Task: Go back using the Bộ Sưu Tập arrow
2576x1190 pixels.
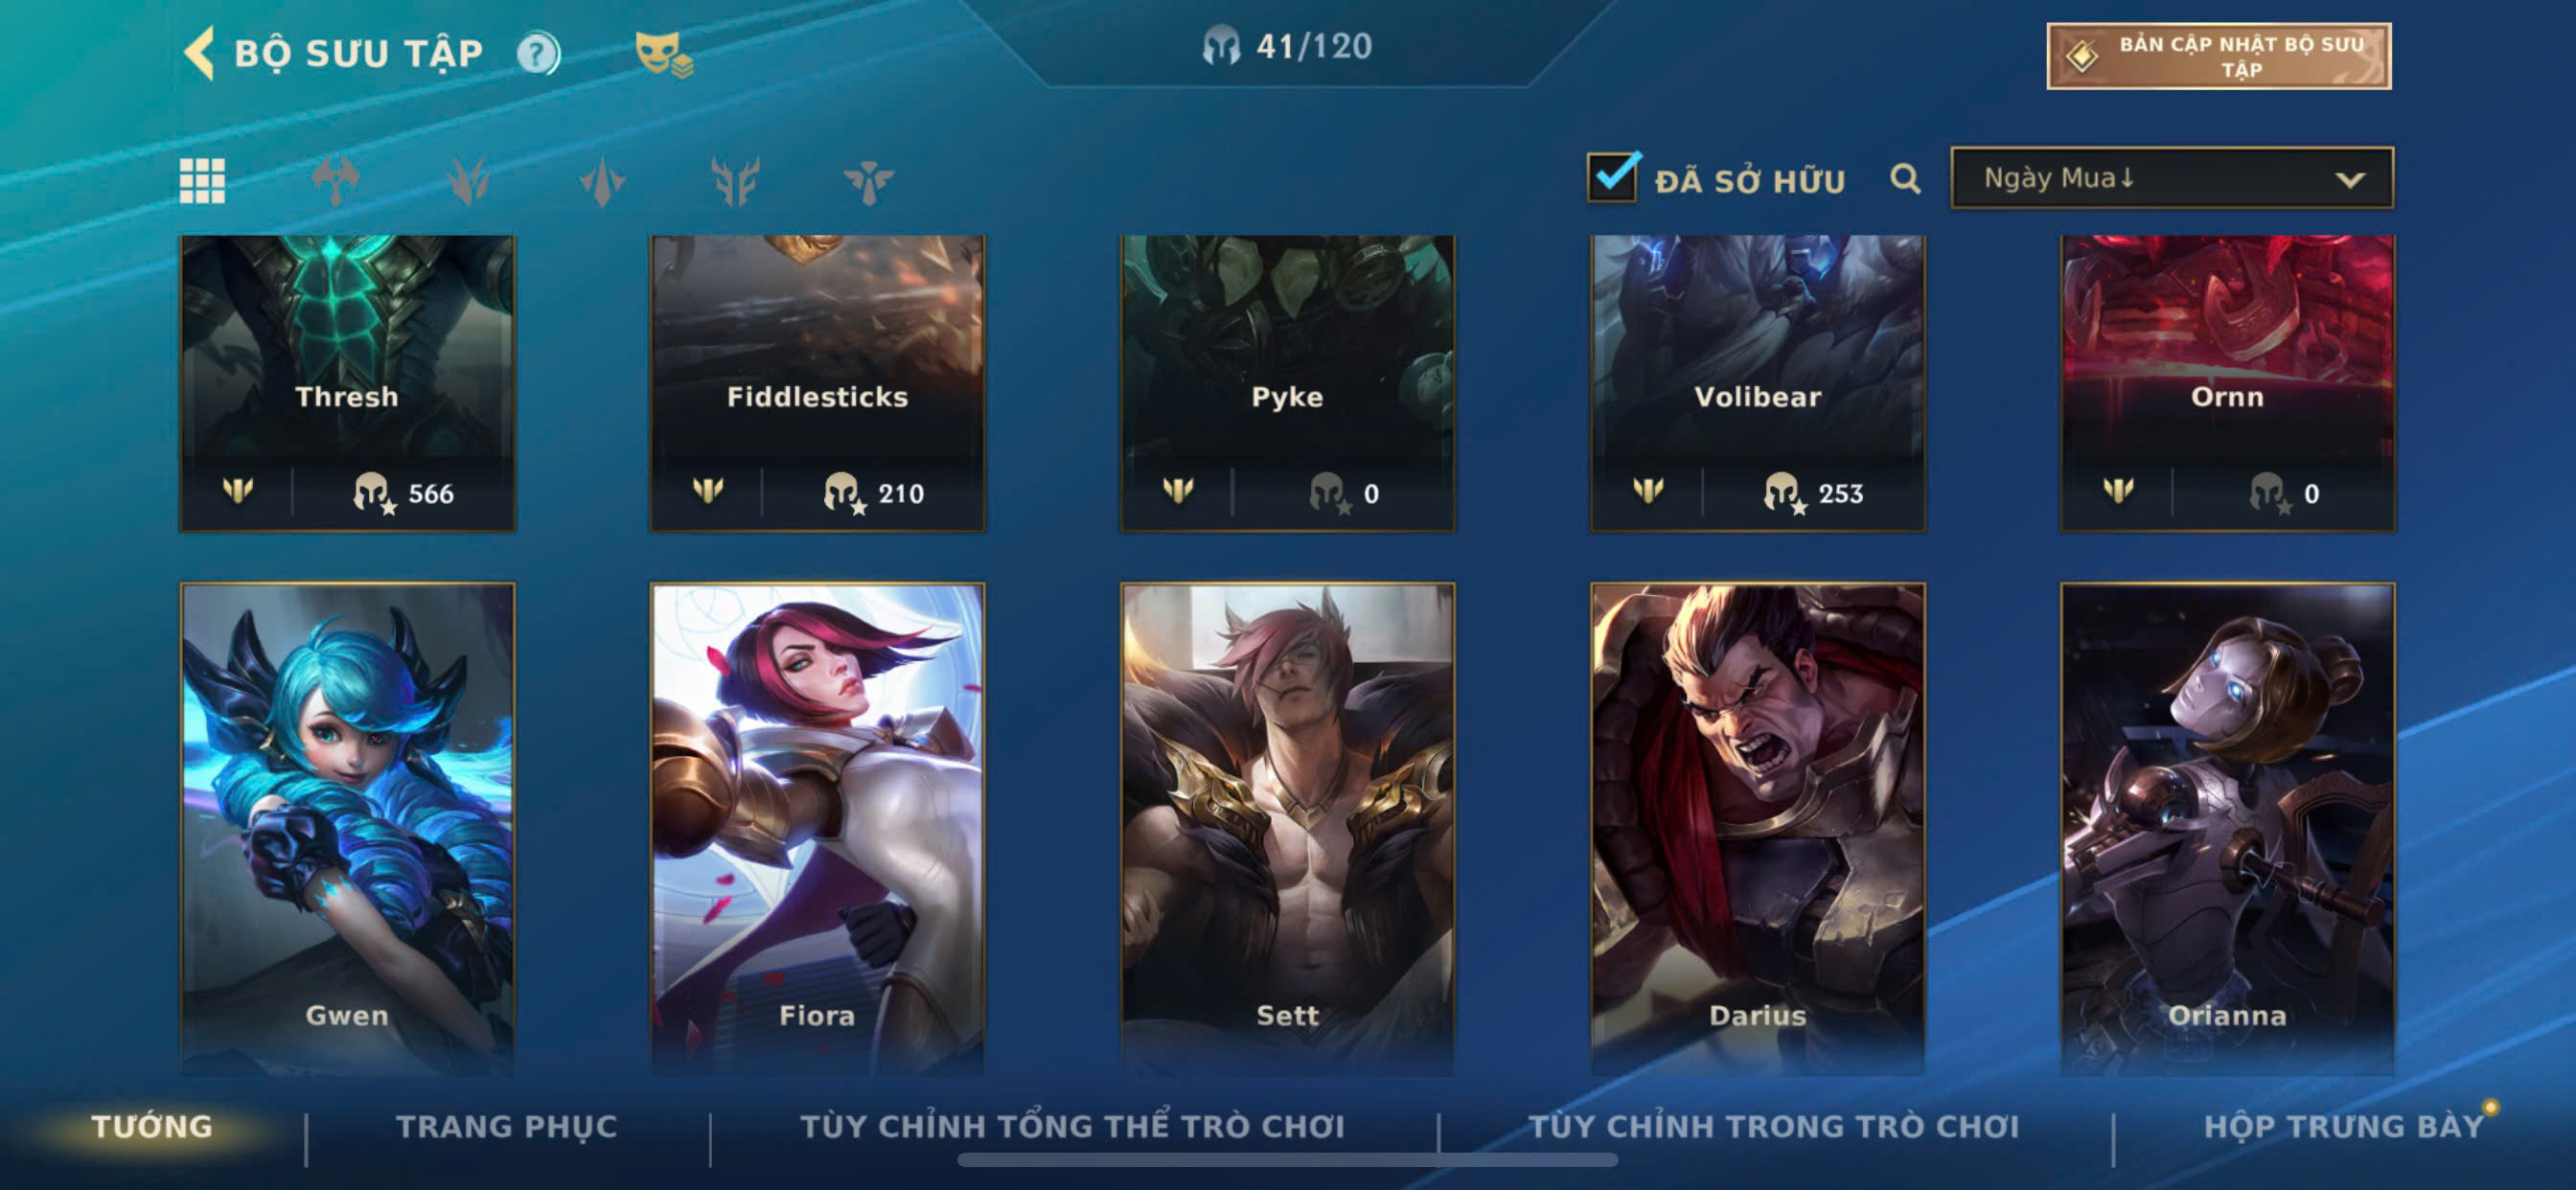Action: click(x=199, y=53)
